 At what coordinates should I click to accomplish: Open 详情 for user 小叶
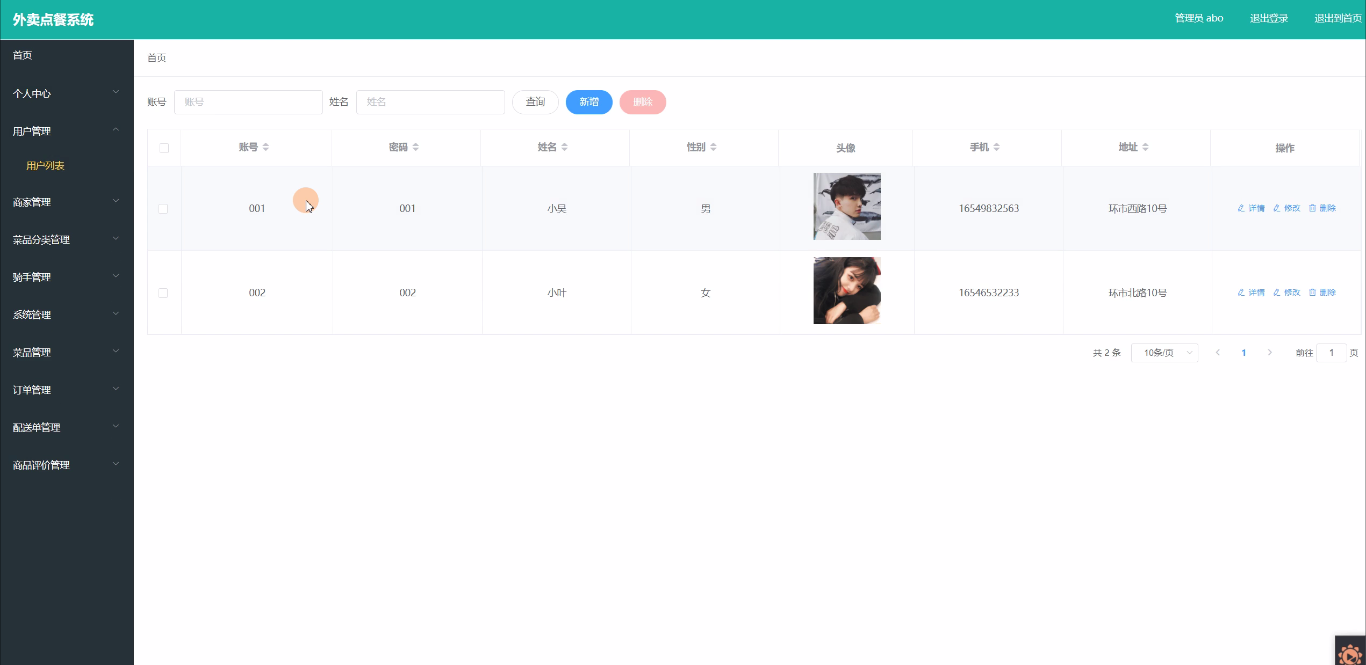[1251, 293]
